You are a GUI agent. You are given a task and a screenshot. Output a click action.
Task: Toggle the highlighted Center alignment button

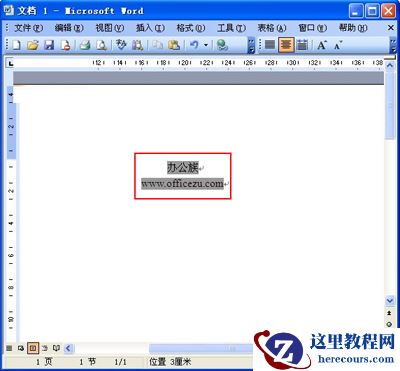[x=286, y=45]
